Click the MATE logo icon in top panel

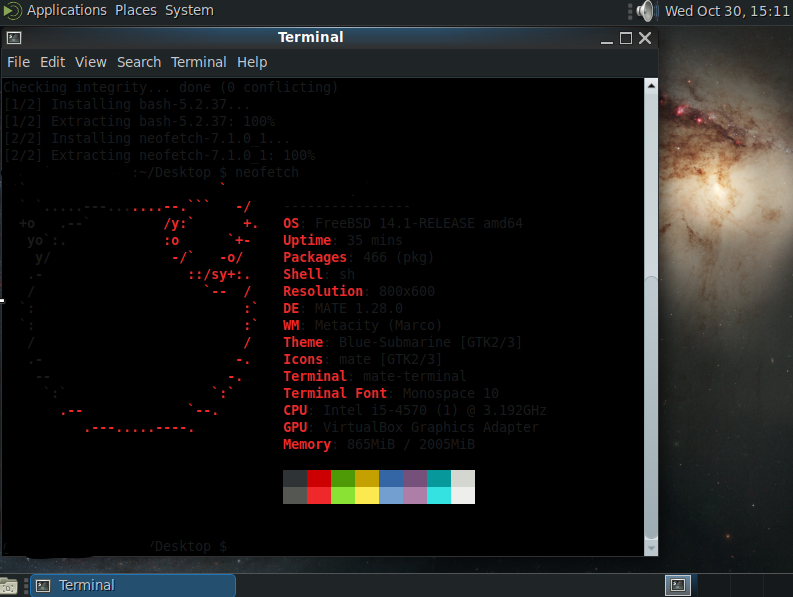coord(12,11)
